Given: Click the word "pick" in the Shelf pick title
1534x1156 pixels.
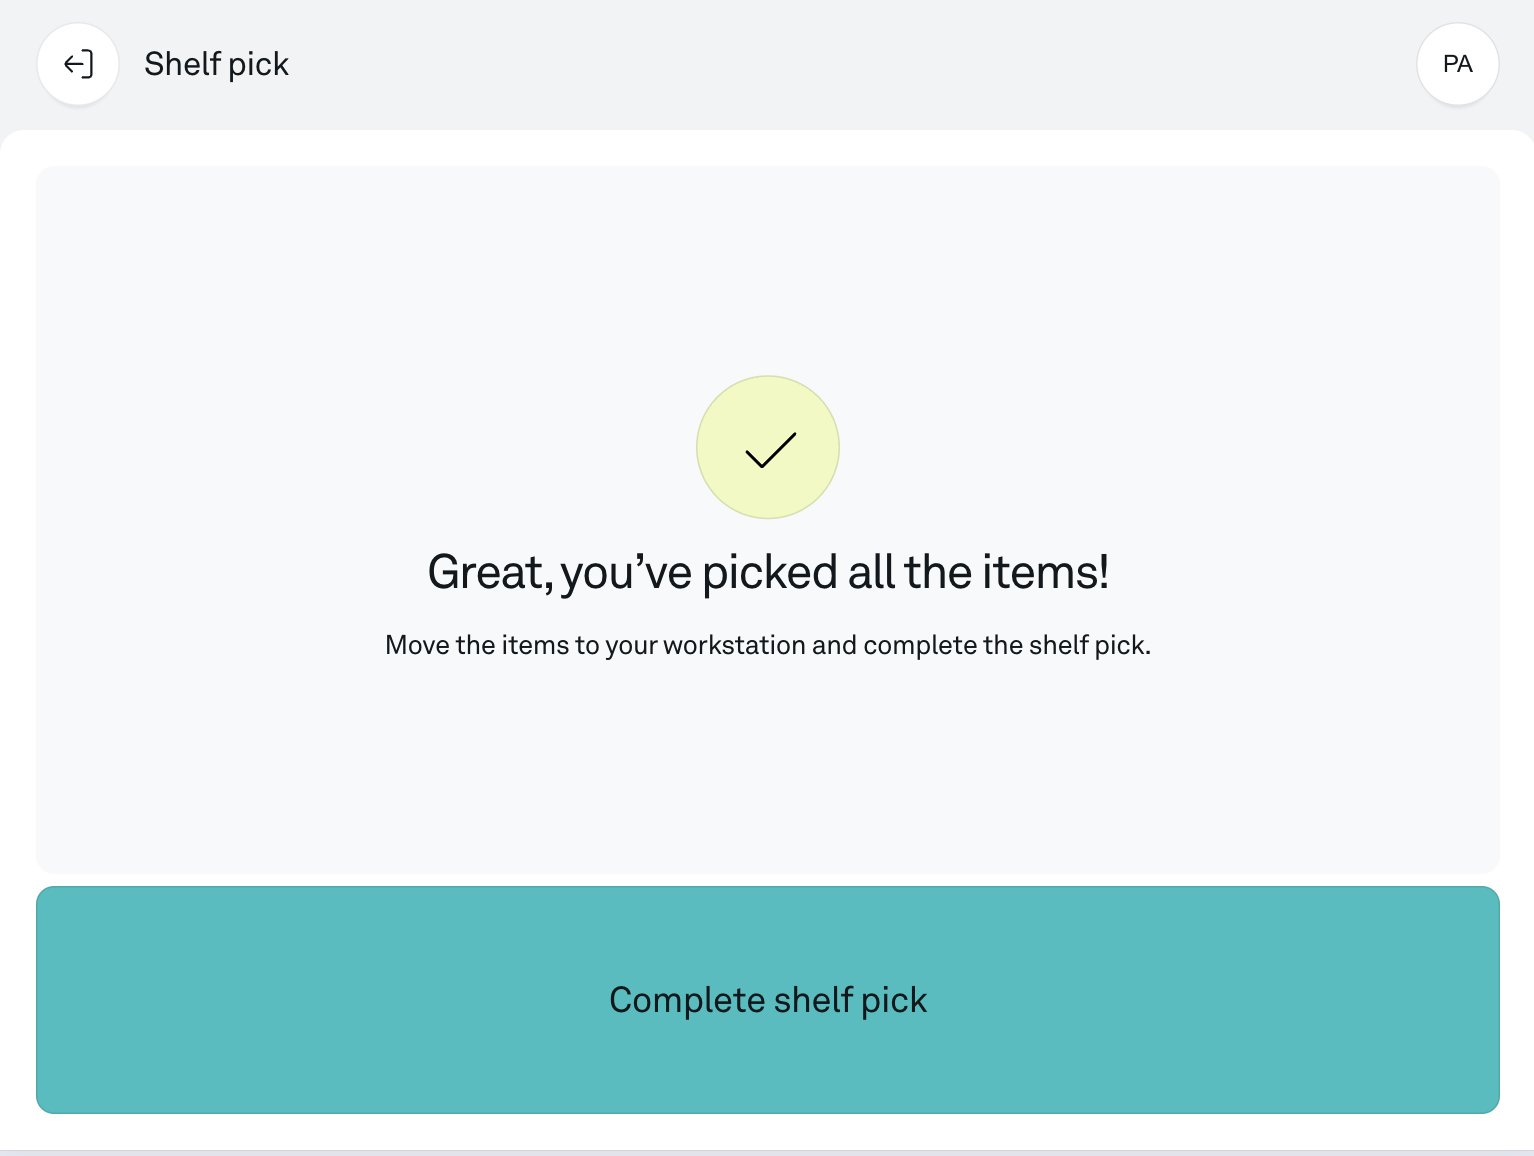Looking at the screenshot, I should coord(258,65).
